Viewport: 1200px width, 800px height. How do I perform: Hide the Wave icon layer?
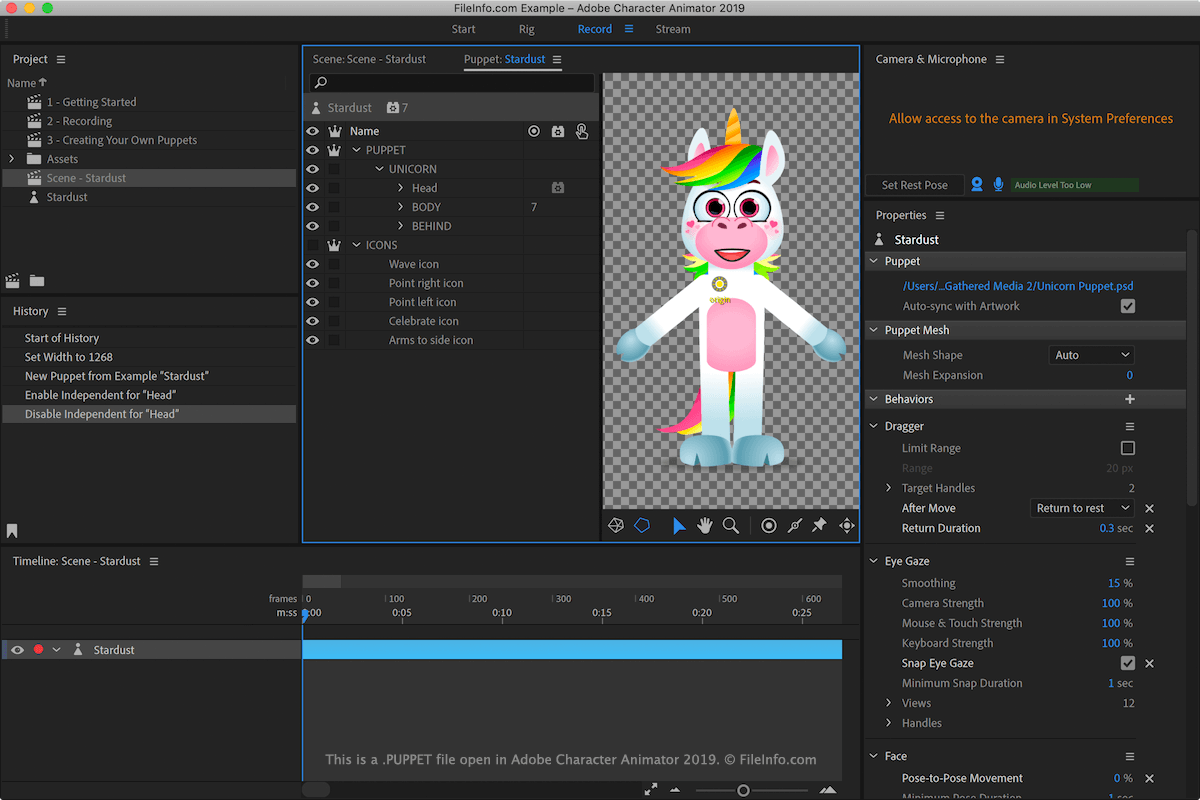(x=313, y=264)
